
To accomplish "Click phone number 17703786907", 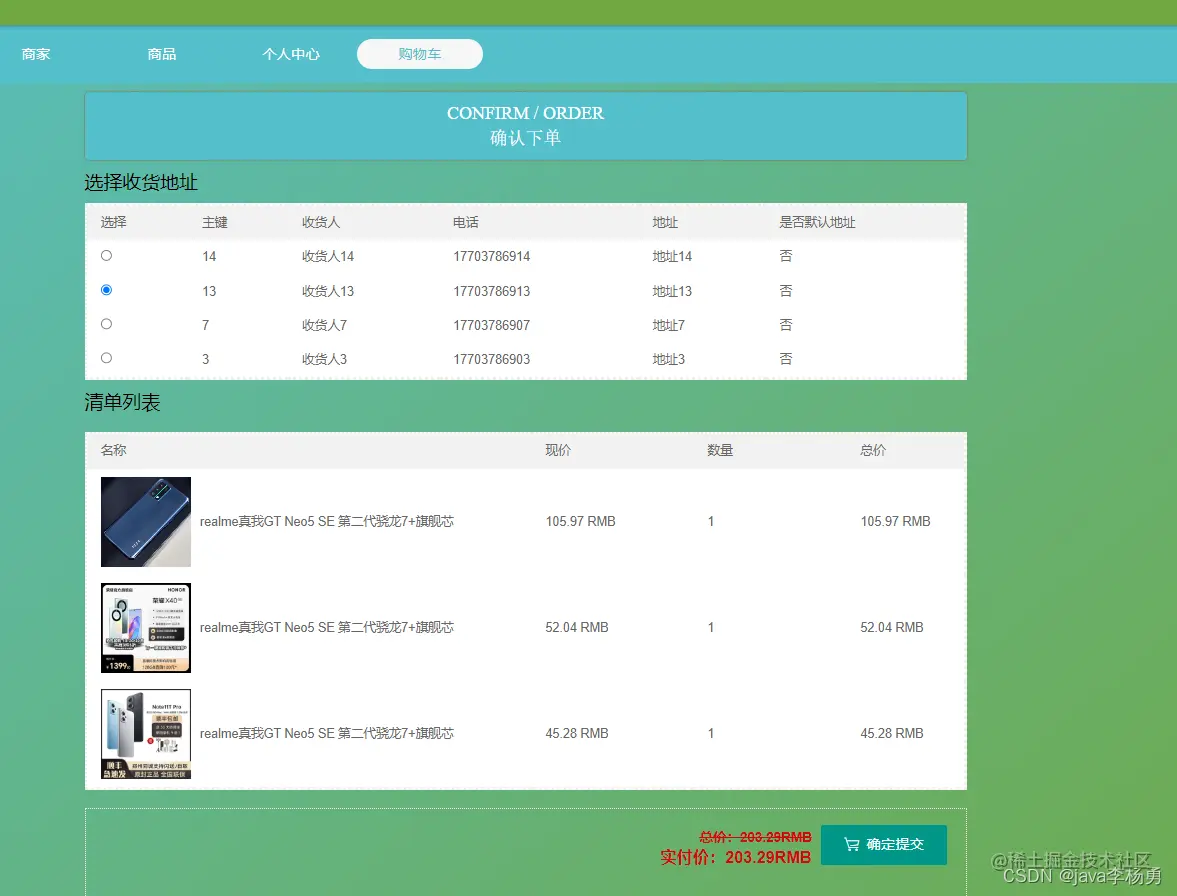I will click(x=492, y=325).
